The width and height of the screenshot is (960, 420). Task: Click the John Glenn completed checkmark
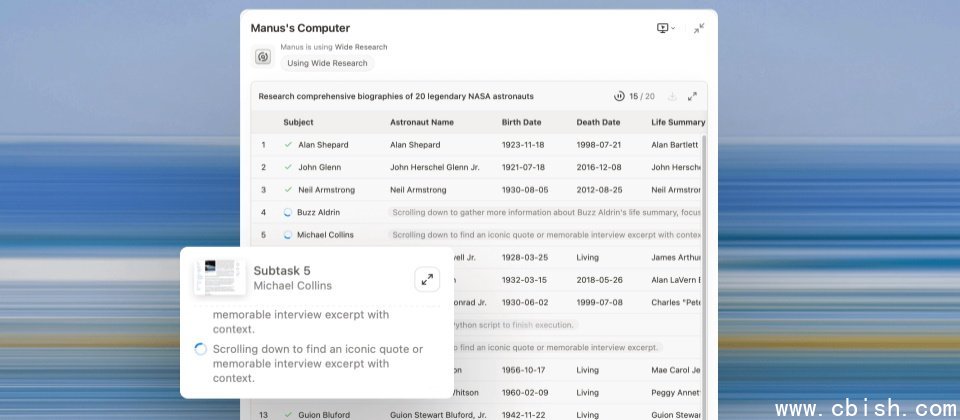click(288, 167)
